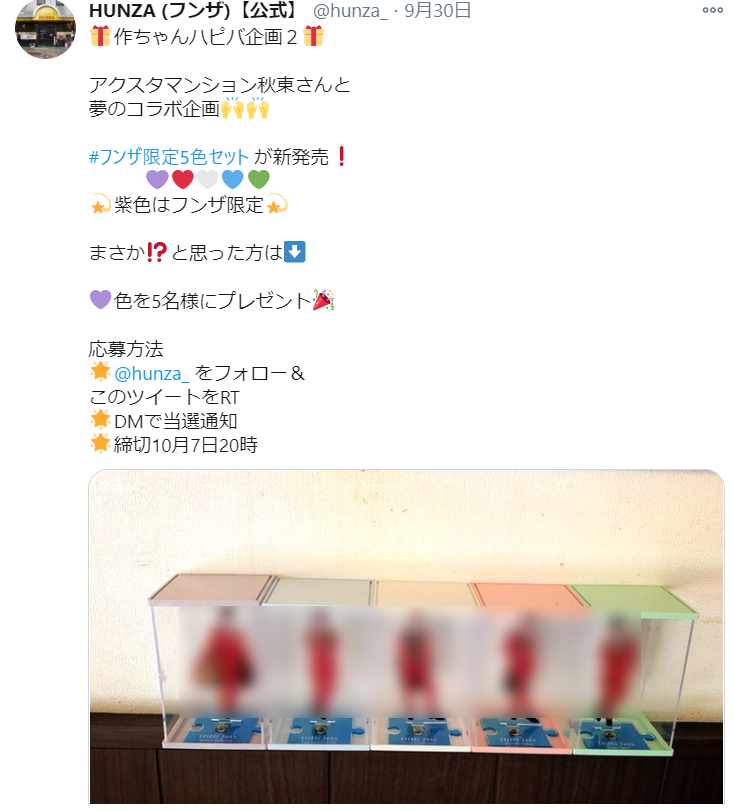Open the #フンザ限定5色セット hashtag link
The width and height of the screenshot is (734, 811).
[x=169, y=157]
